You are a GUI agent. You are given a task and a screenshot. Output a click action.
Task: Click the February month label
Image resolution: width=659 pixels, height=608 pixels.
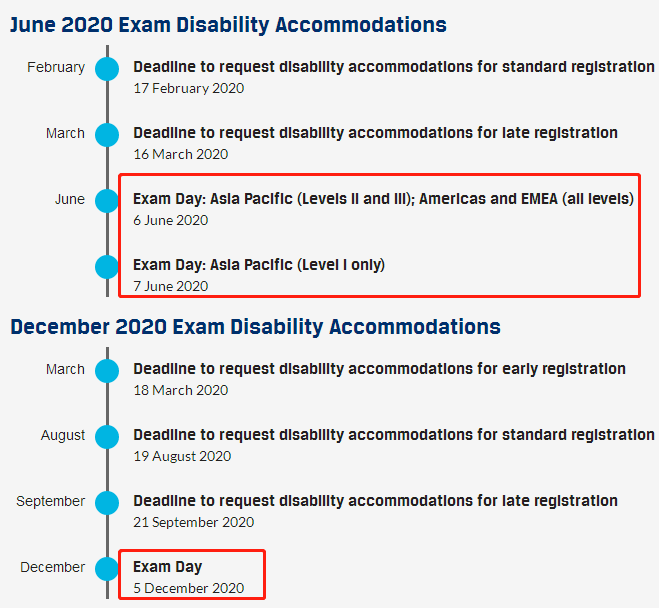pyautogui.click(x=56, y=68)
